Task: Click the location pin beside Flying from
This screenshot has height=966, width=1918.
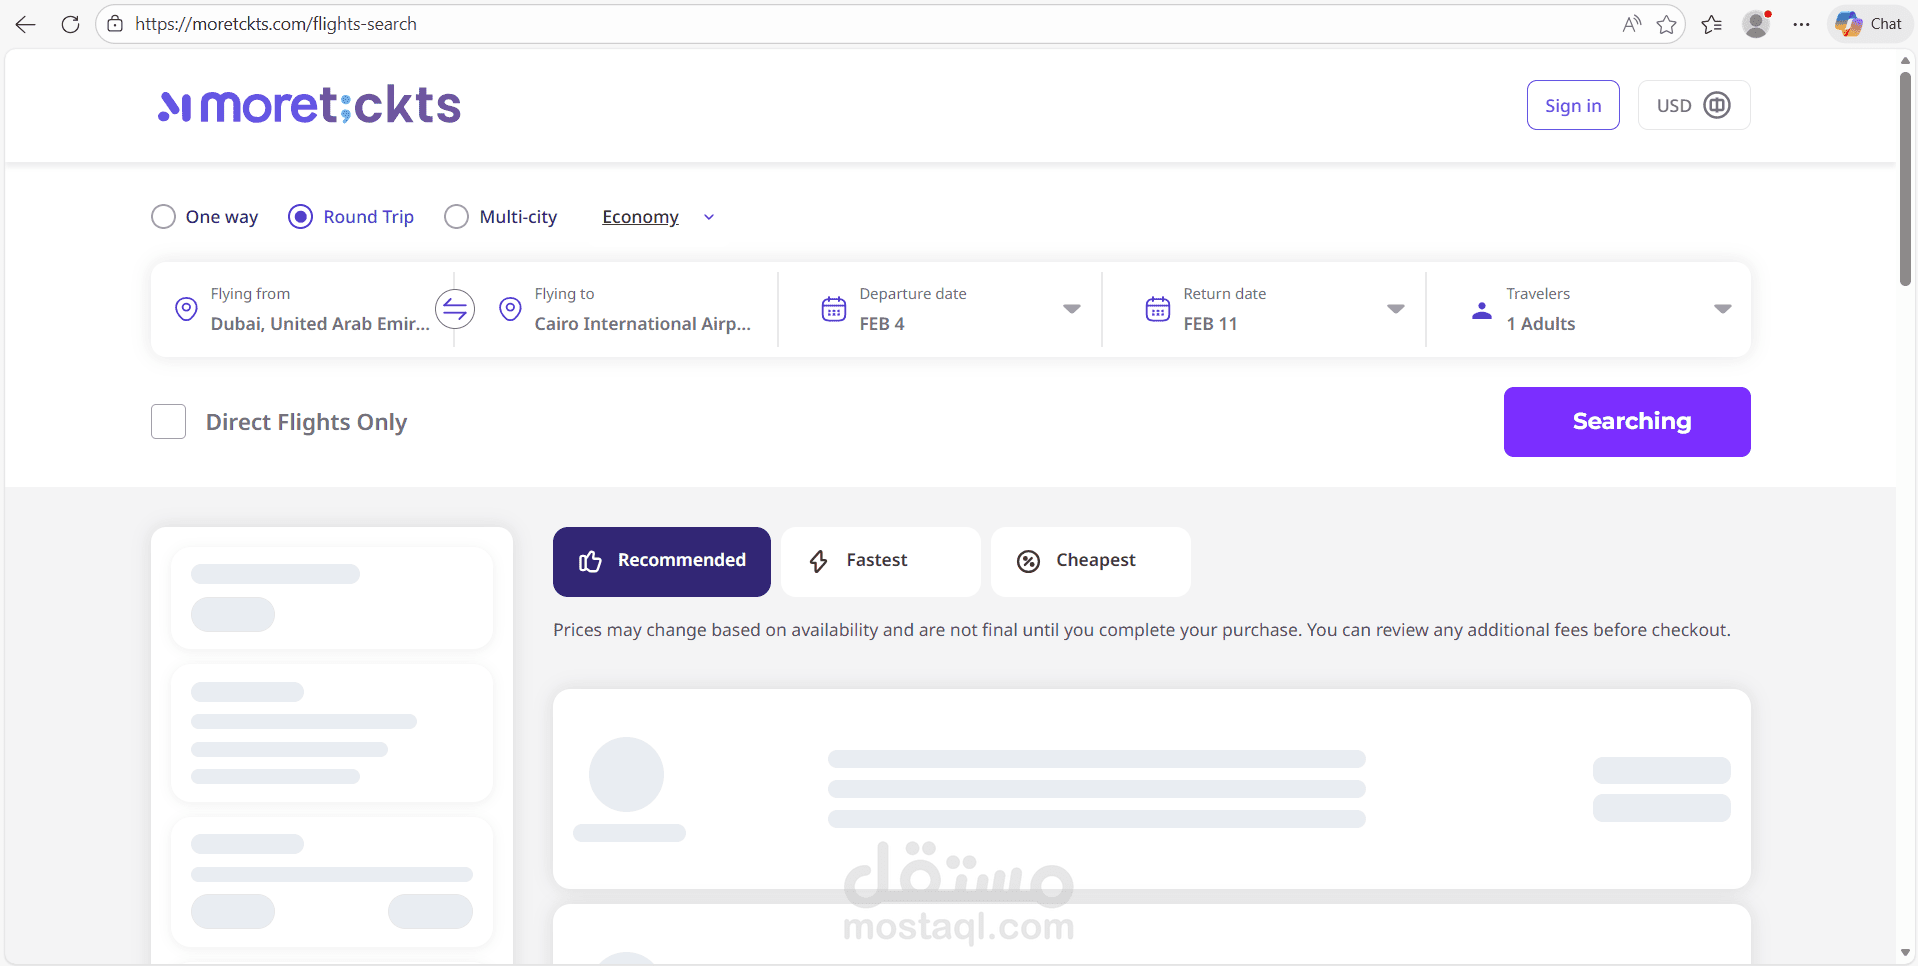Action: pos(186,308)
